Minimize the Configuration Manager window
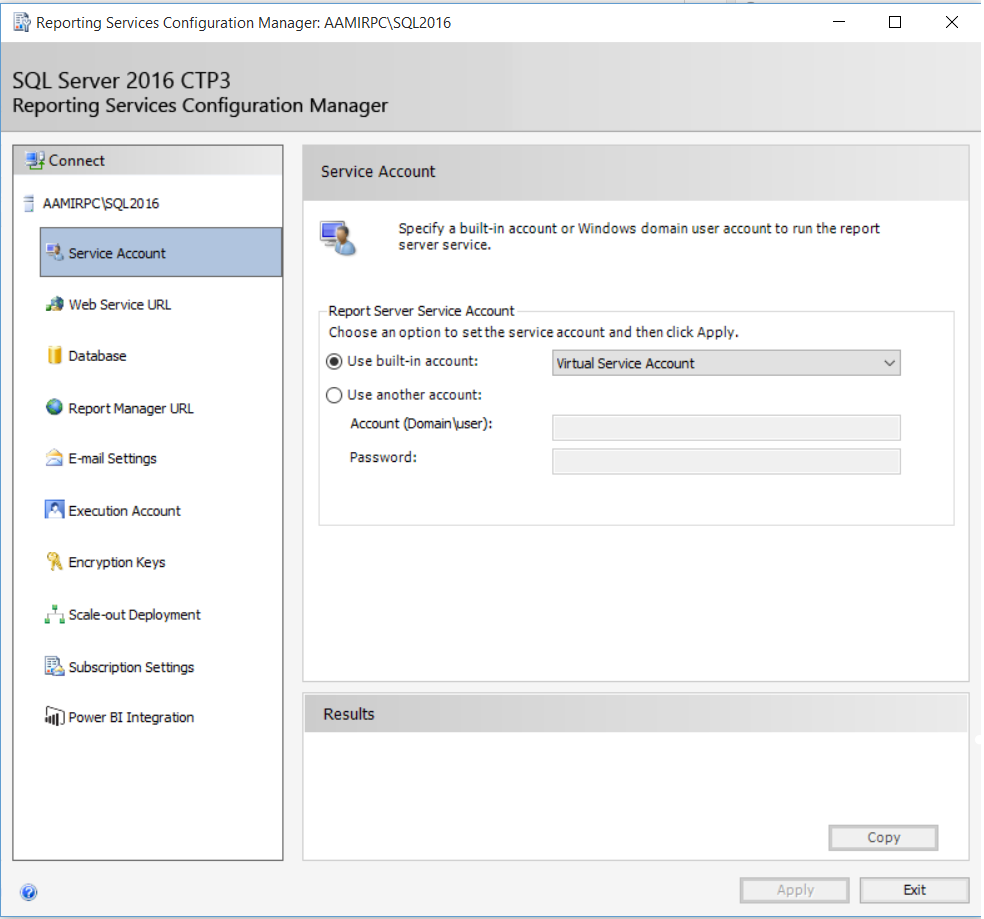Screen dimensions: 984x919 click(839, 22)
